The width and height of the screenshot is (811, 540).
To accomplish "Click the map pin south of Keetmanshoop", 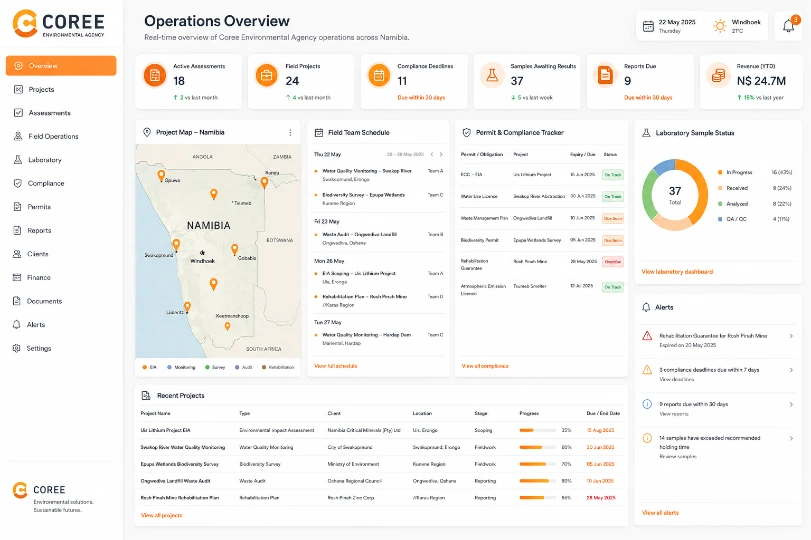I will click(x=227, y=326).
